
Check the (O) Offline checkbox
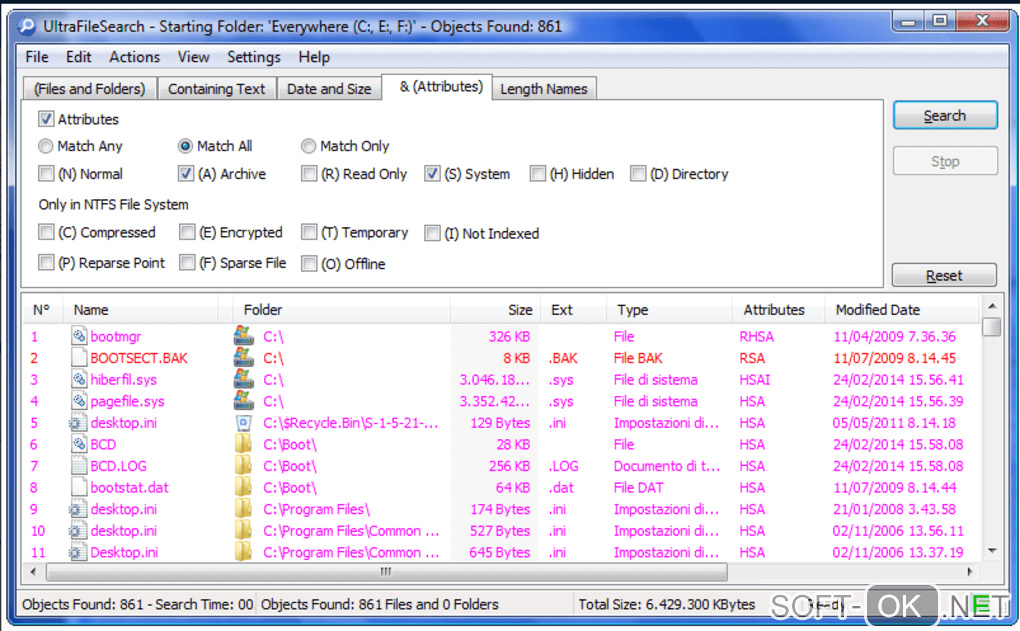click(x=309, y=263)
